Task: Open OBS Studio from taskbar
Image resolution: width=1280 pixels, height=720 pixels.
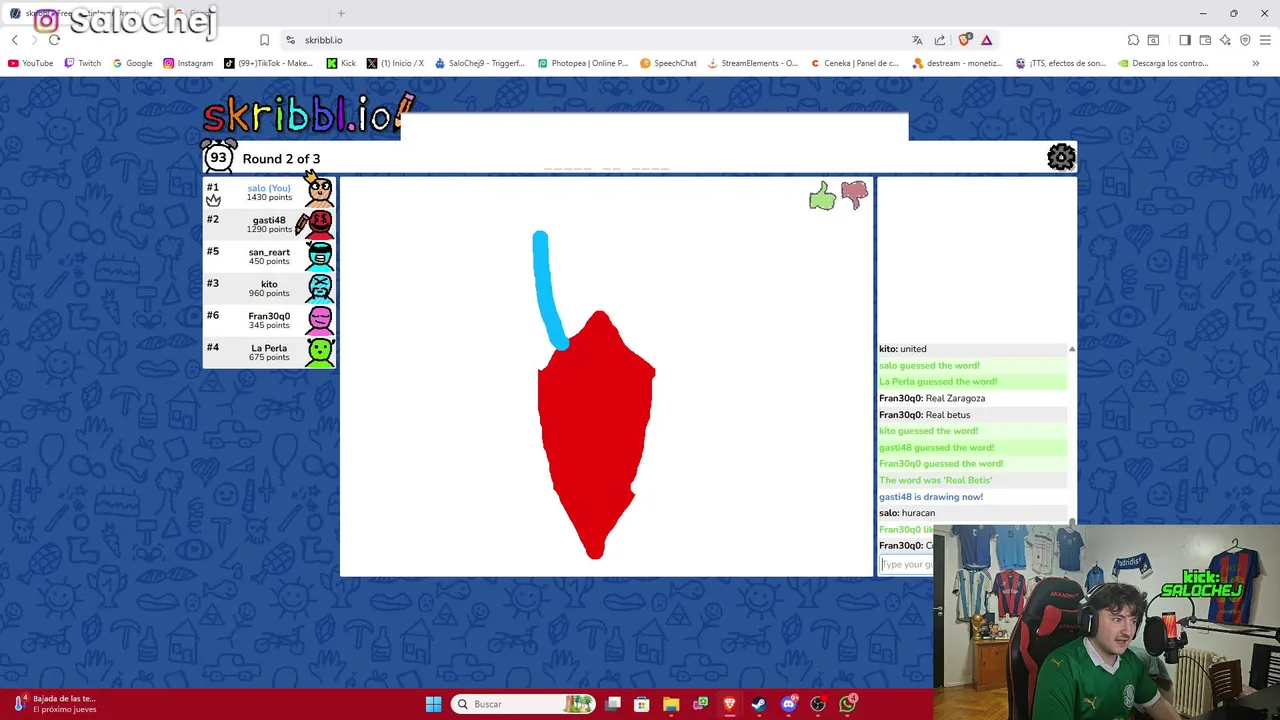Action: [818, 704]
